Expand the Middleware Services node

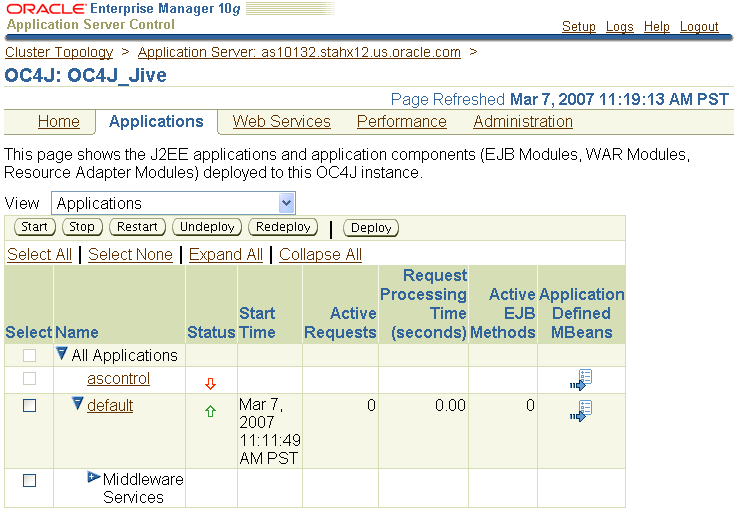(94, 477)
